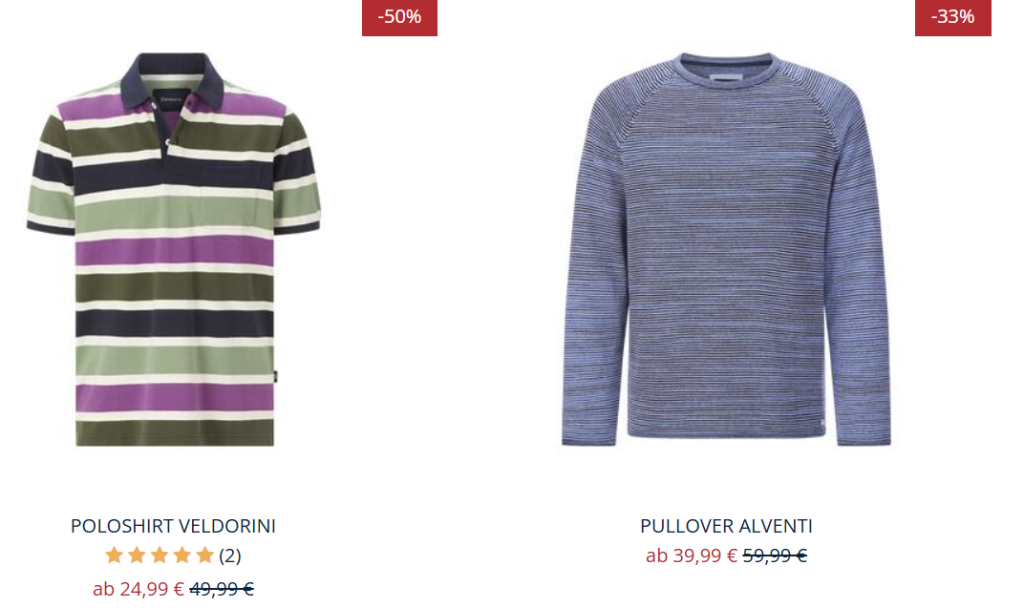Open the blue Pullover Alventi product image
The height and width of the screenshot is (608, 1024).
tap(726, 249)
